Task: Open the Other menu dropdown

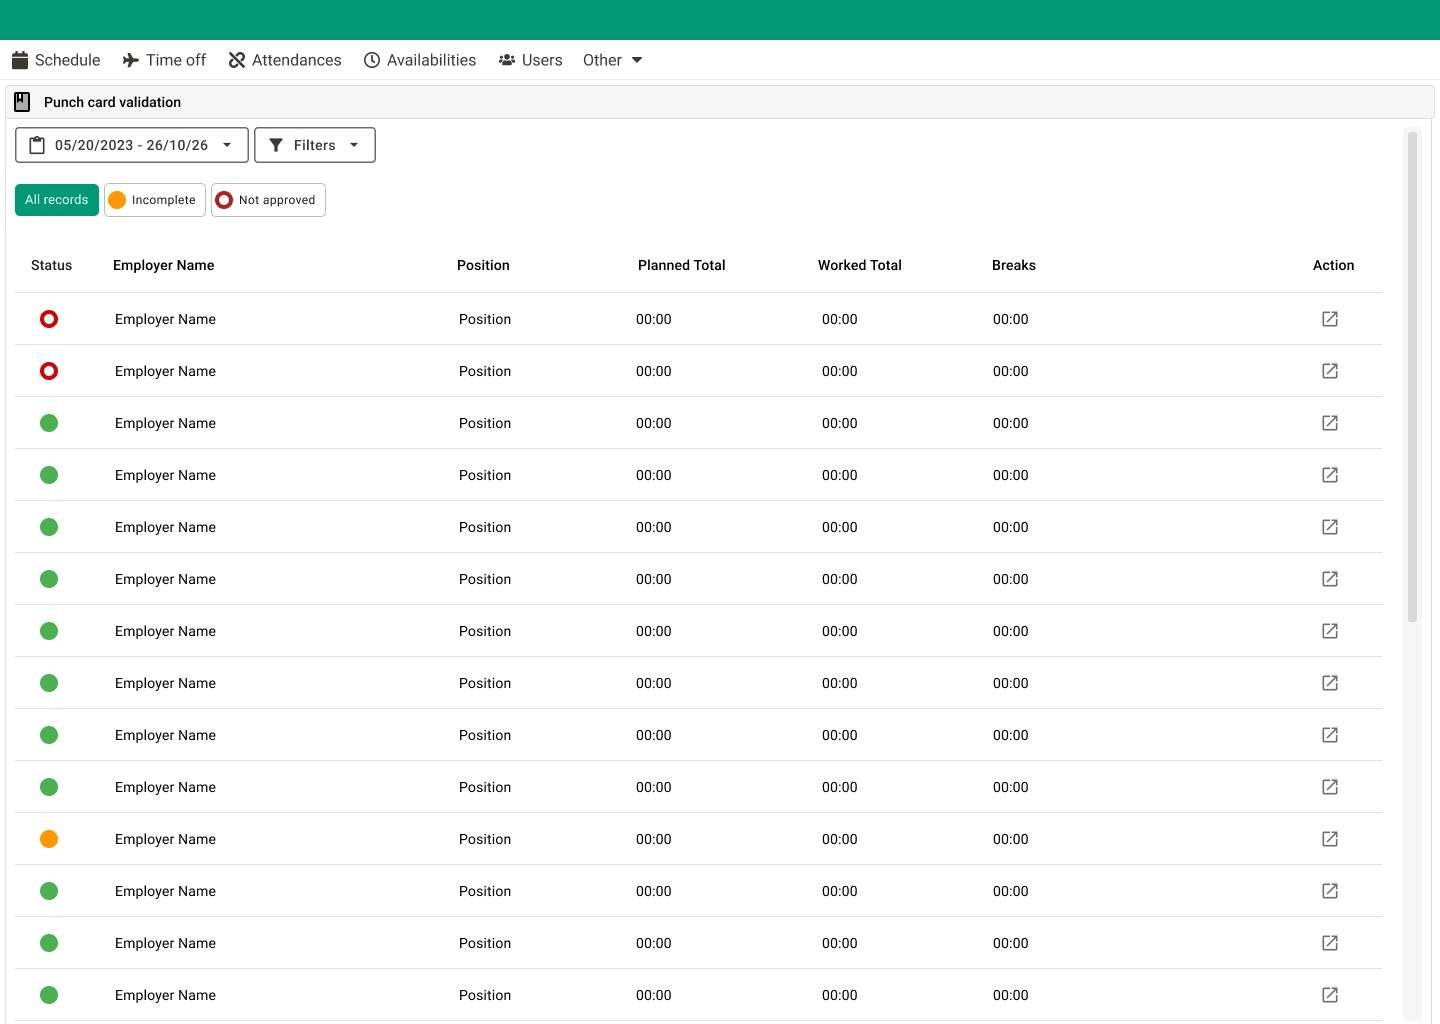Action: (612, 60)
